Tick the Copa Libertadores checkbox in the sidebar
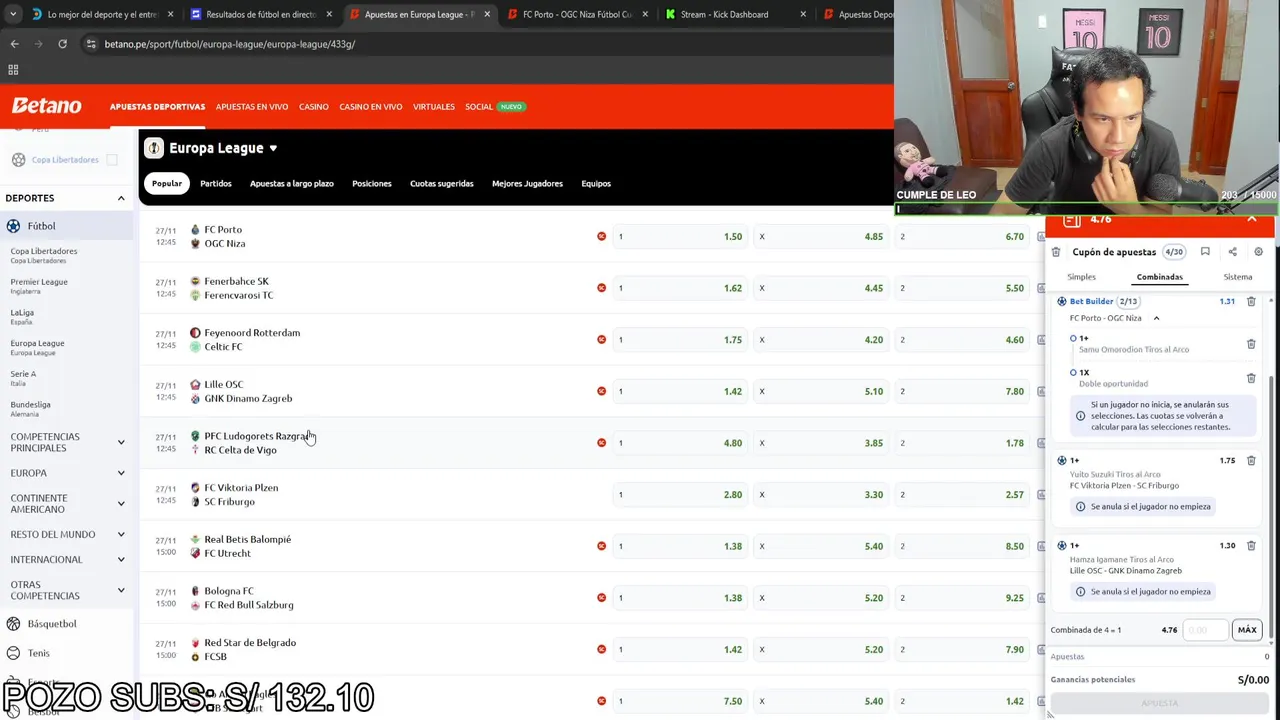1280x720 pixels. 112,160
